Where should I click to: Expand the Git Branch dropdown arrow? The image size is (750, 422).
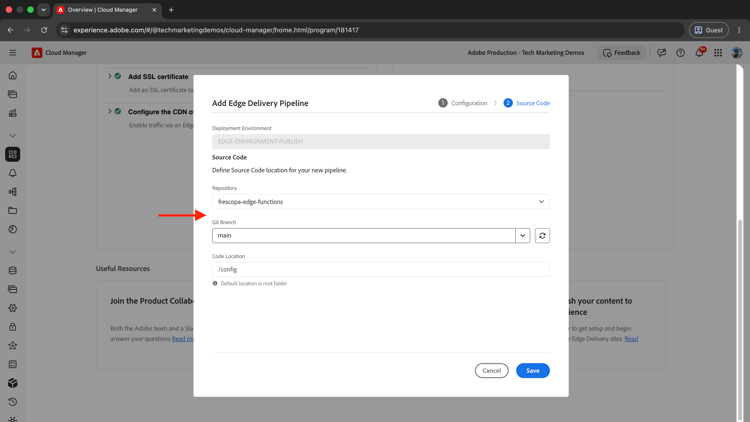coord(522,235)
